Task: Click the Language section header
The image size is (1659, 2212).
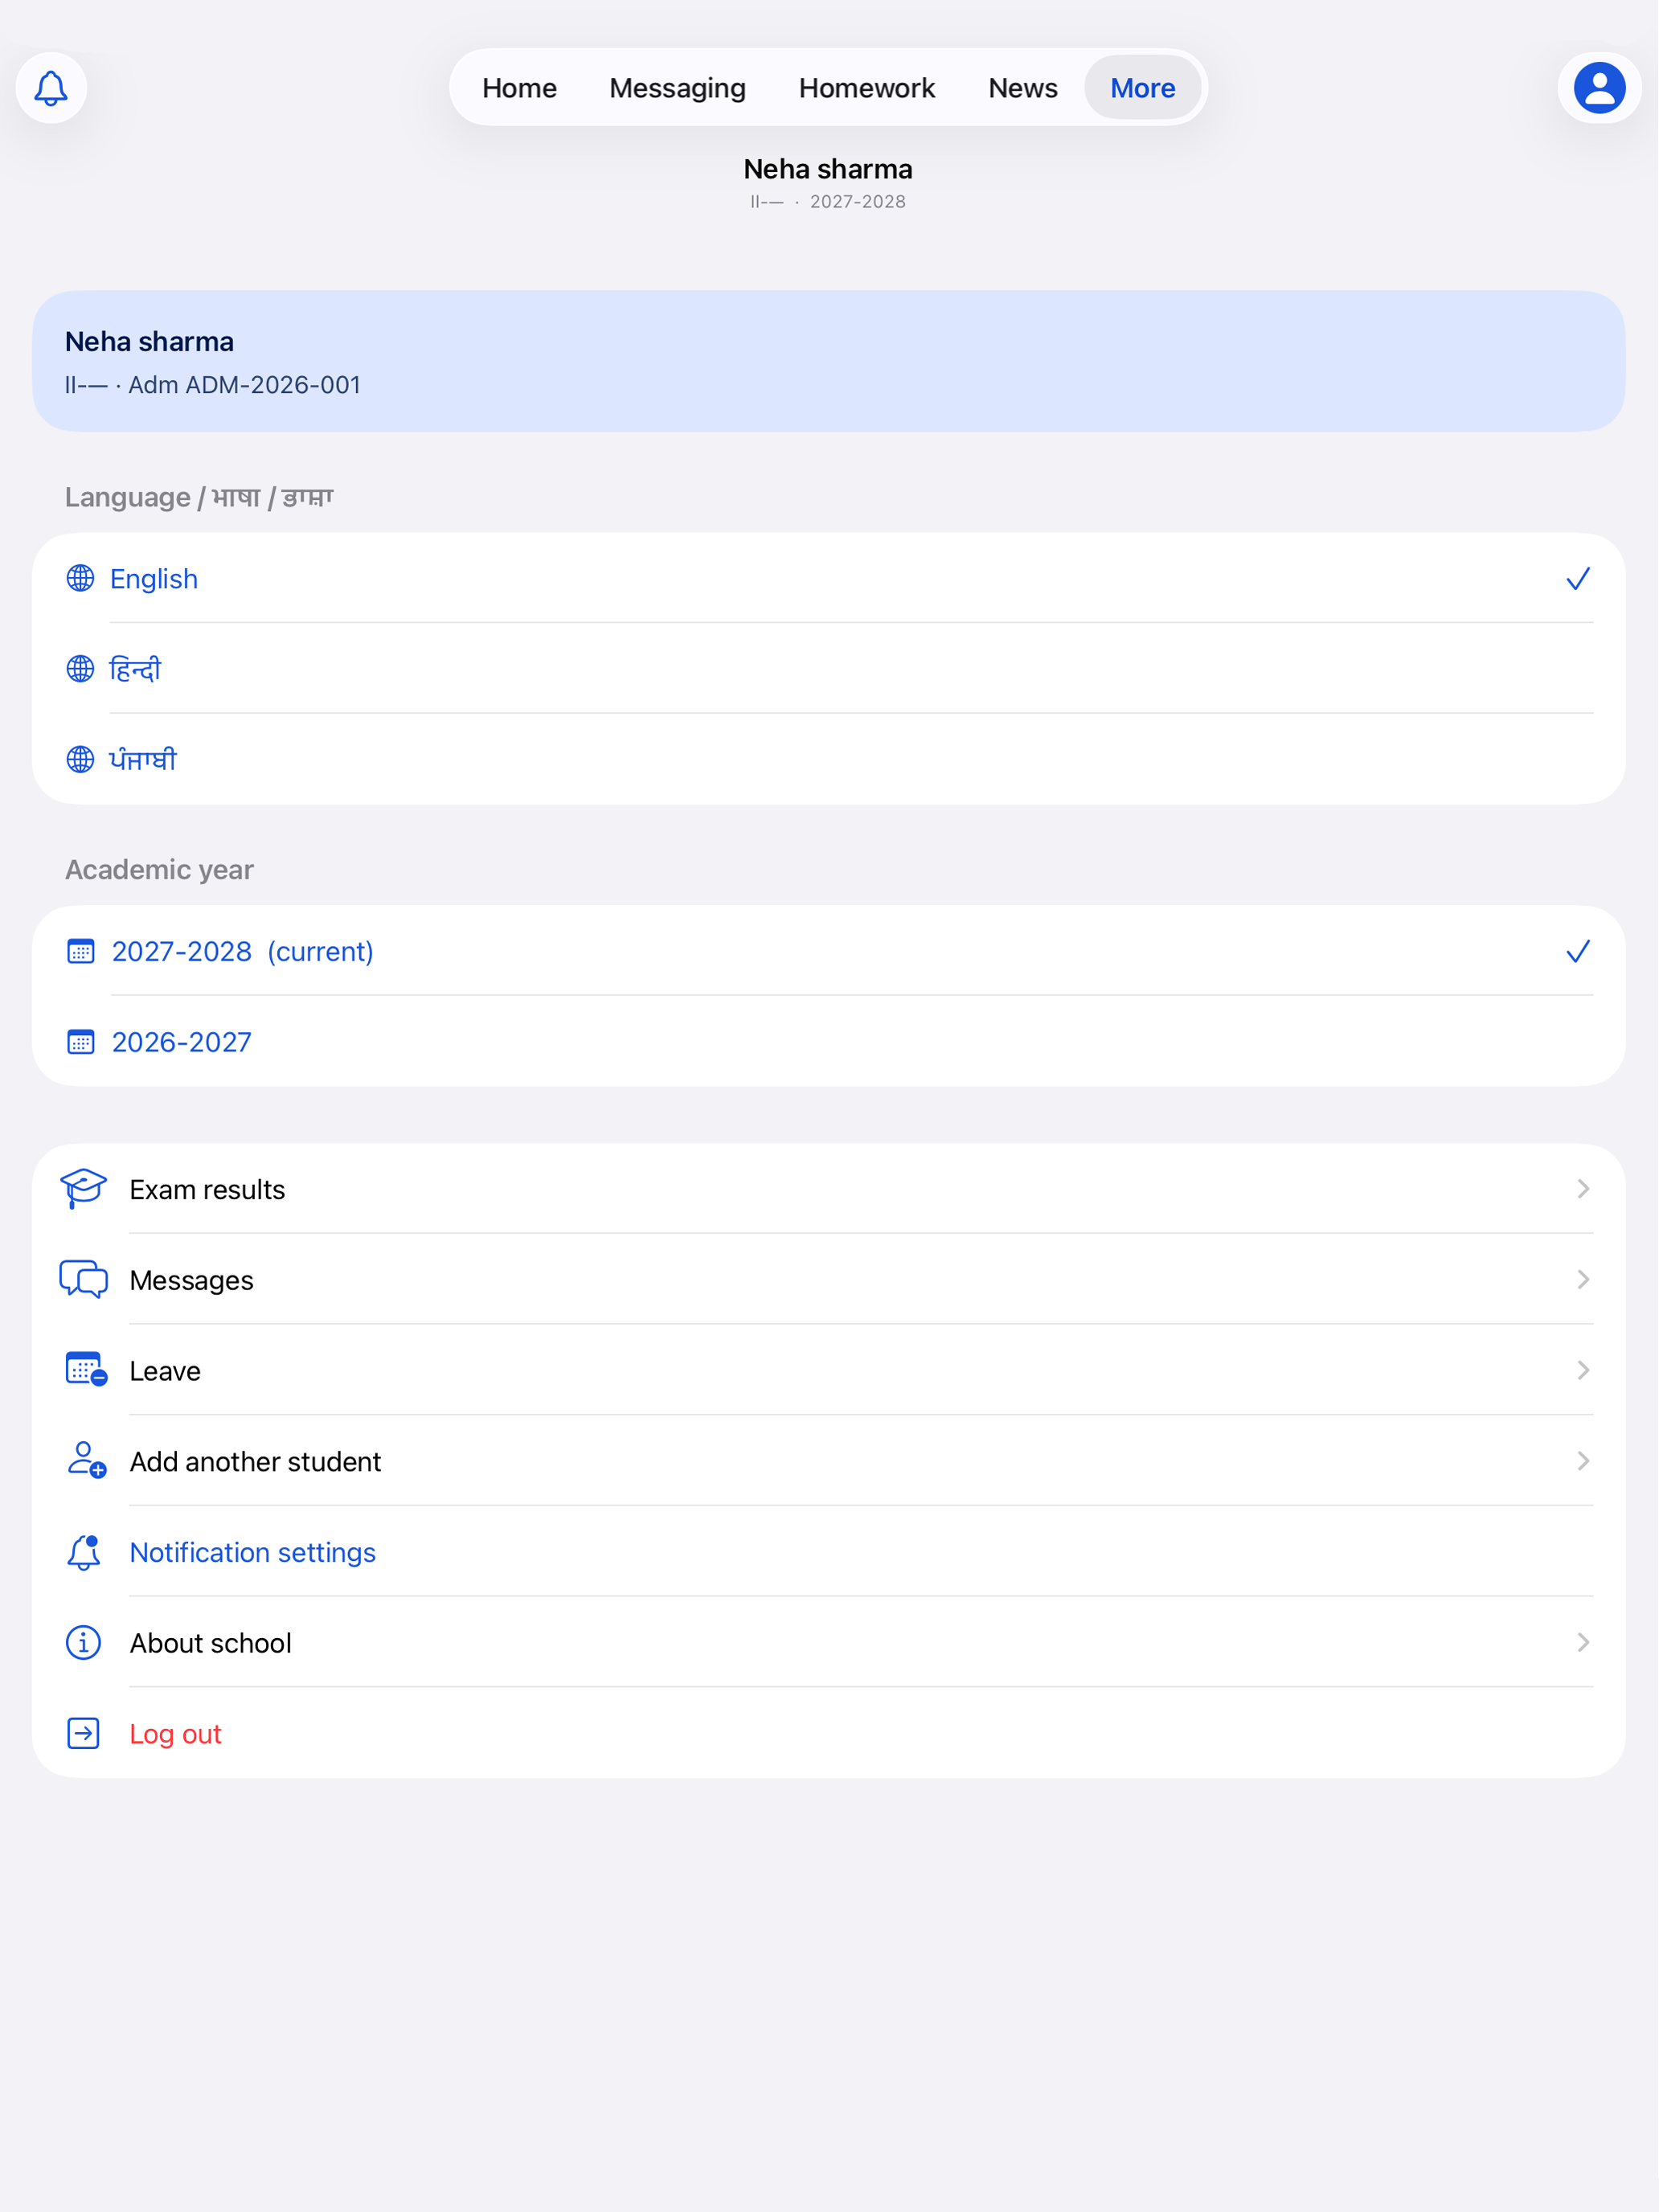Action: [199, 497]
